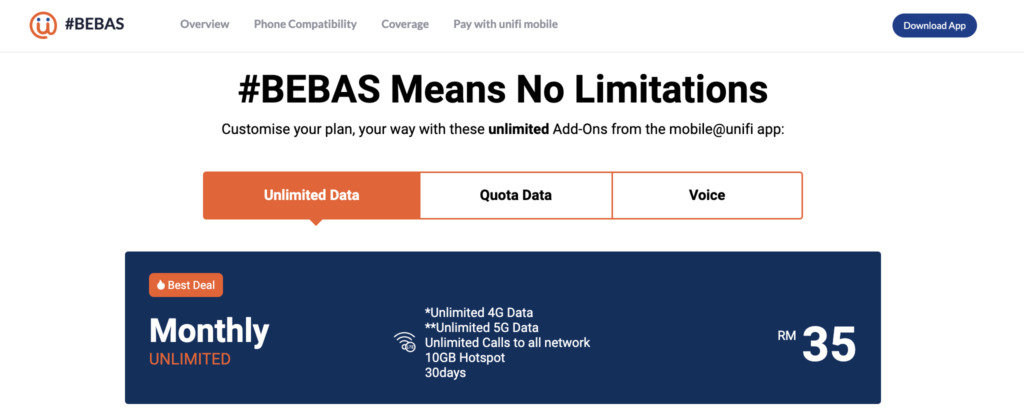Click the Unlimited Calls to all network line
Viewport: 1024px width, 412px height.
click(x=508, y=343)
